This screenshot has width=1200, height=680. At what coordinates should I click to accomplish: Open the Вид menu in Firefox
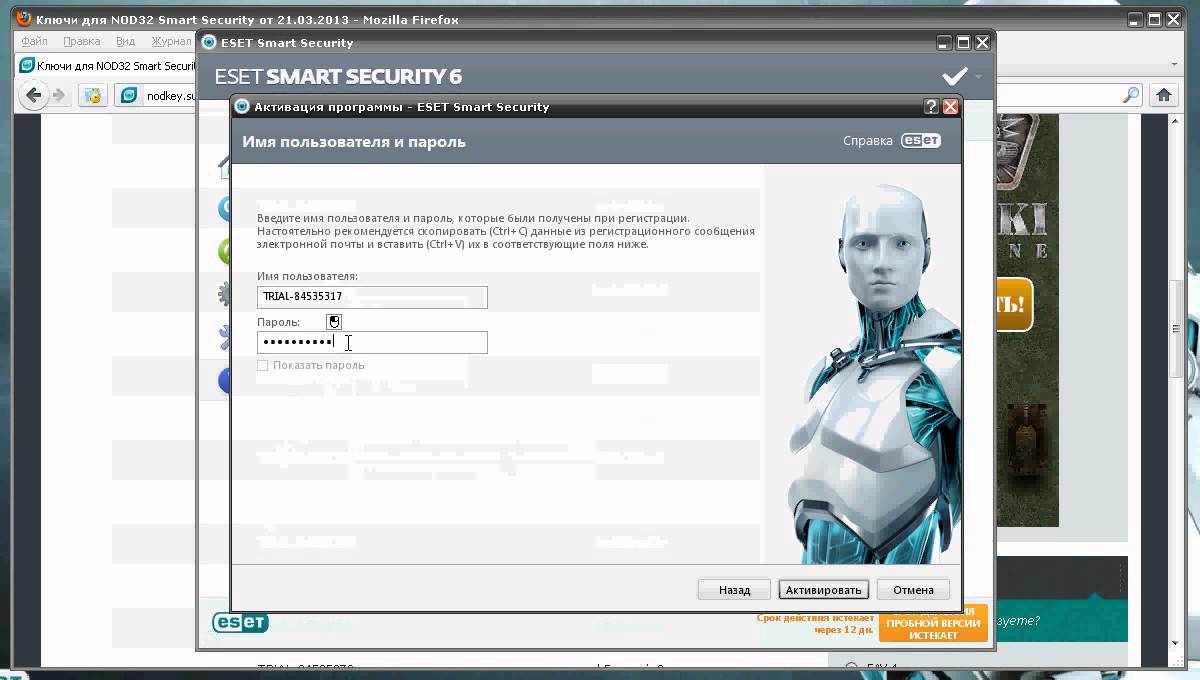point(125,41)
